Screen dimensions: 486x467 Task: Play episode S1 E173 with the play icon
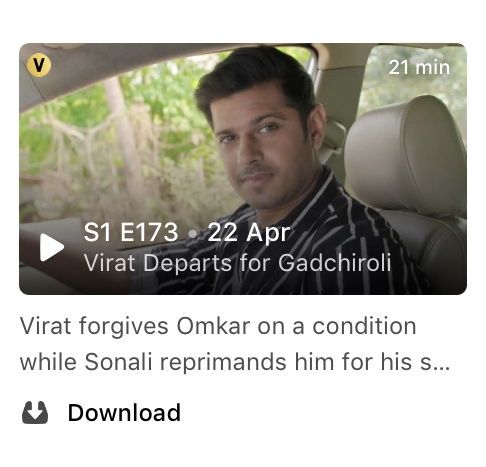pos(52,247)
